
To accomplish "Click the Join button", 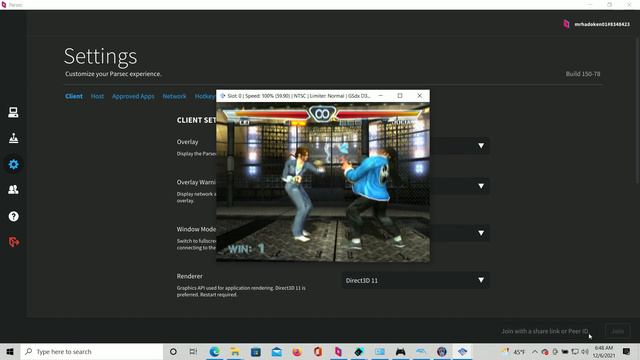I will click(618, 331).
